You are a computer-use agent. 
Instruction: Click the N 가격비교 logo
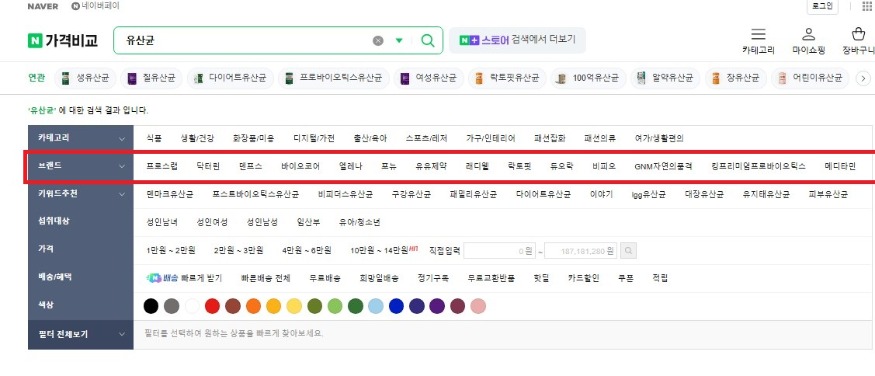pyautogui.click(x=62, y=41)
